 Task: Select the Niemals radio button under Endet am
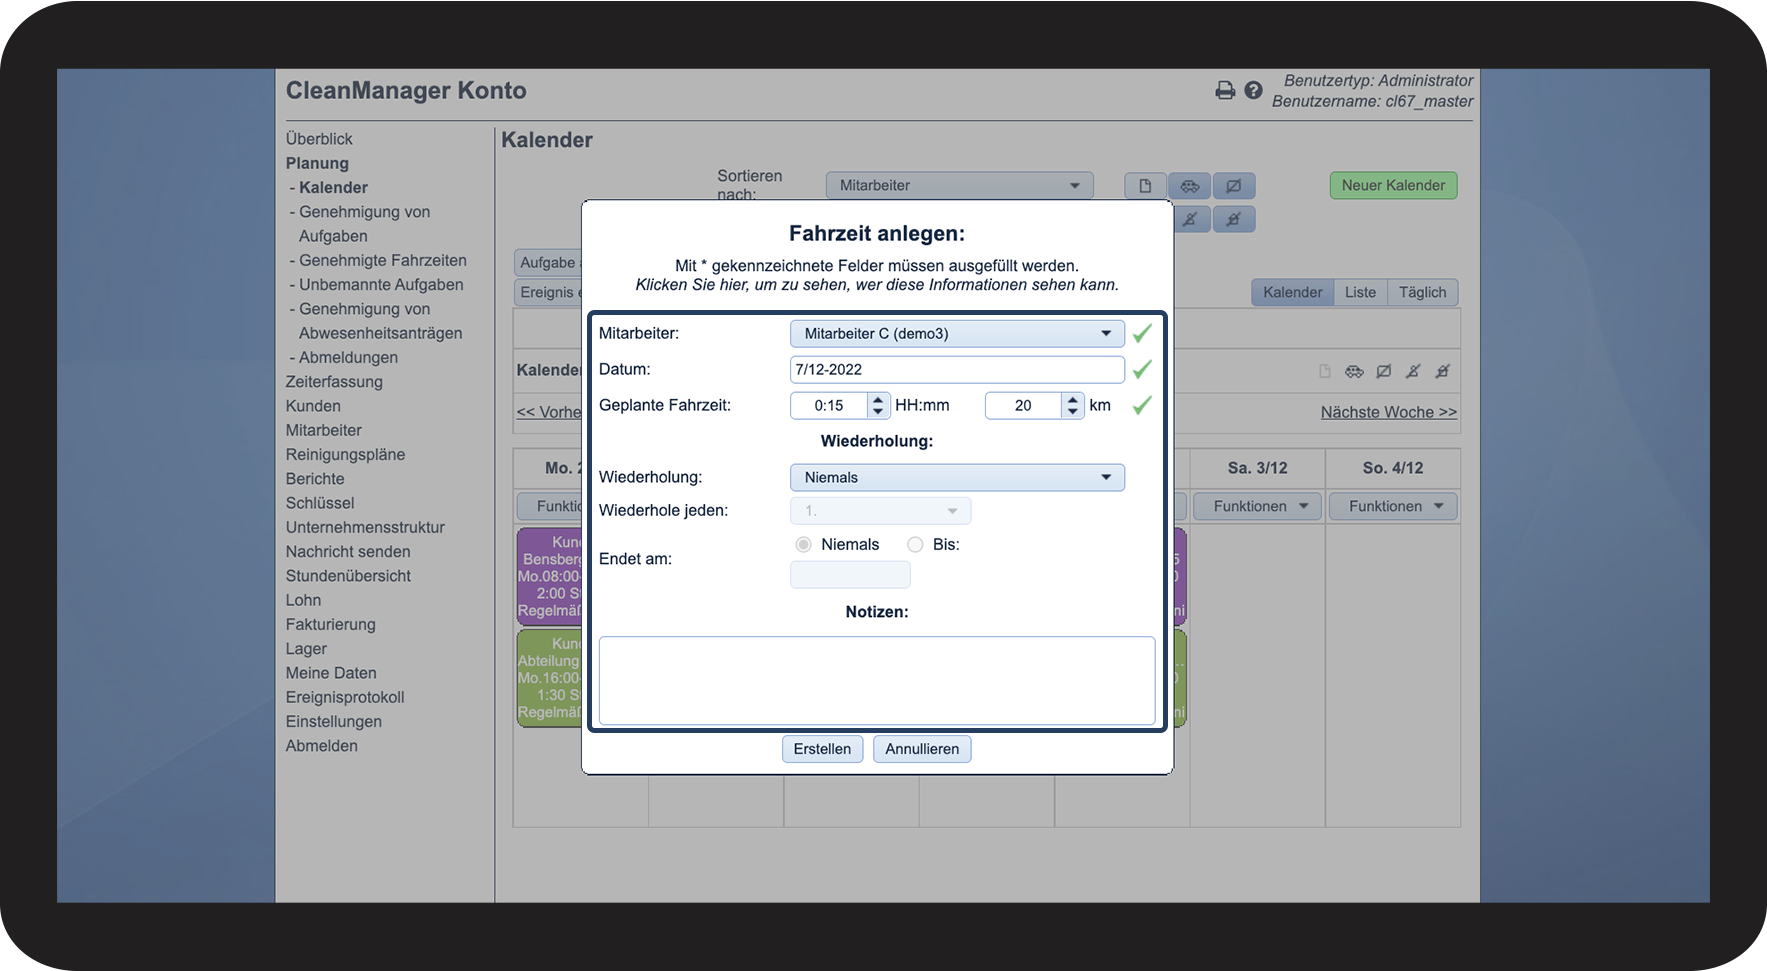click(x=803, y=545)
